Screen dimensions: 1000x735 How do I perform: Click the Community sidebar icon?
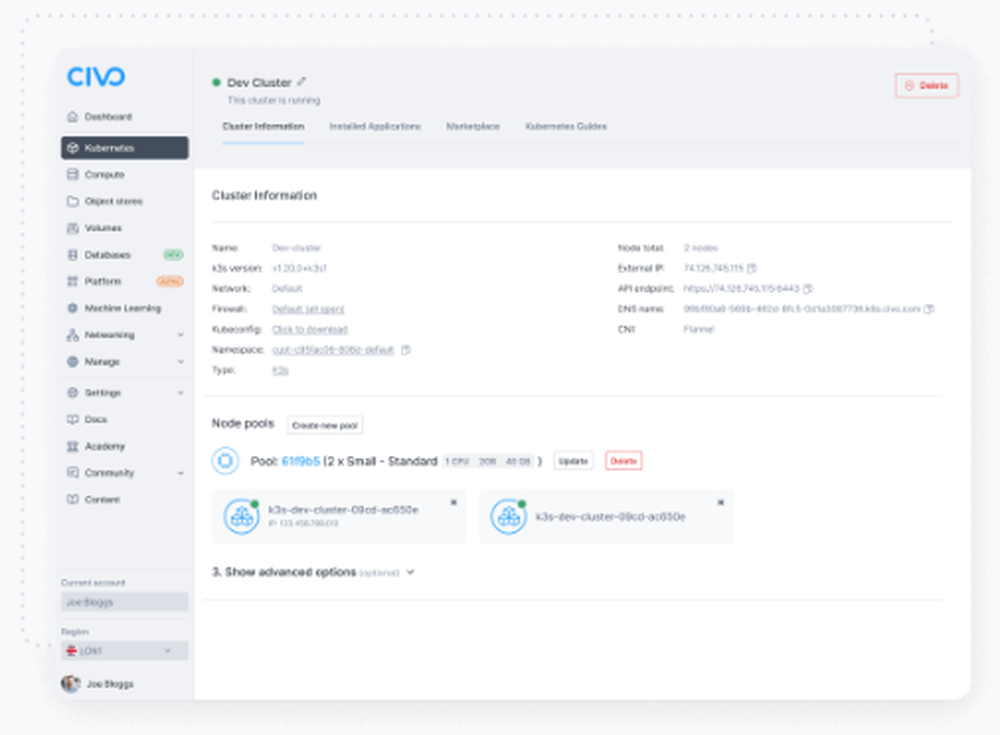pyautogui.click(x=73, y=473)
